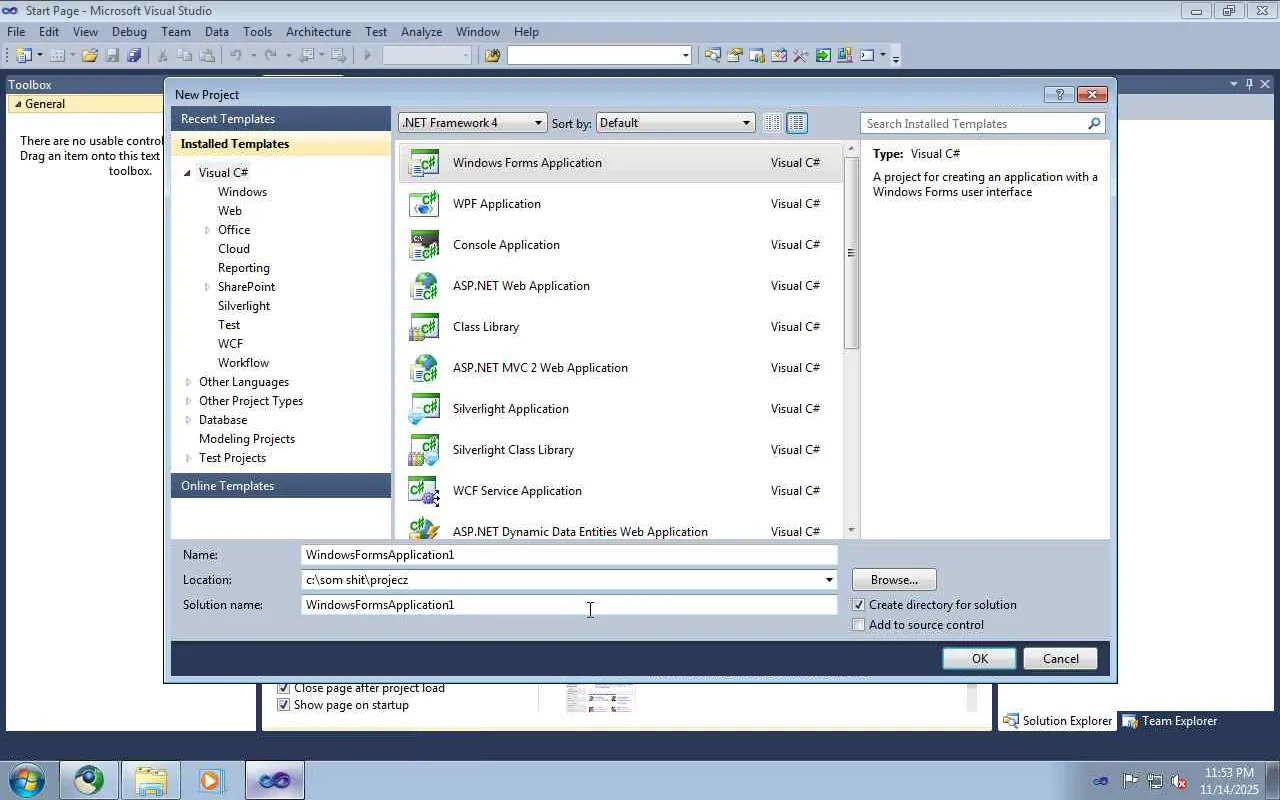
Task: Expand the Test Projects node
Action: click(188, 458)
